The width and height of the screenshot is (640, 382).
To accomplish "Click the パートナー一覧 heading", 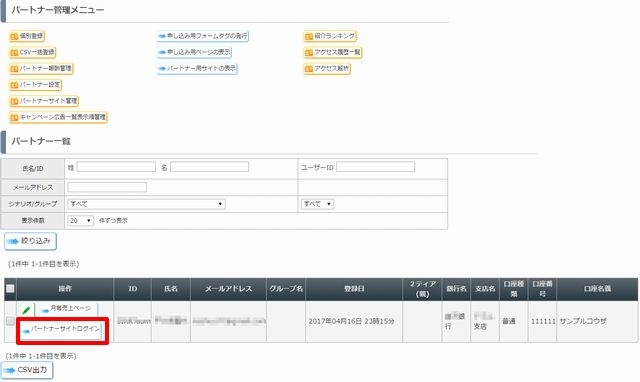I will (41, 142).
